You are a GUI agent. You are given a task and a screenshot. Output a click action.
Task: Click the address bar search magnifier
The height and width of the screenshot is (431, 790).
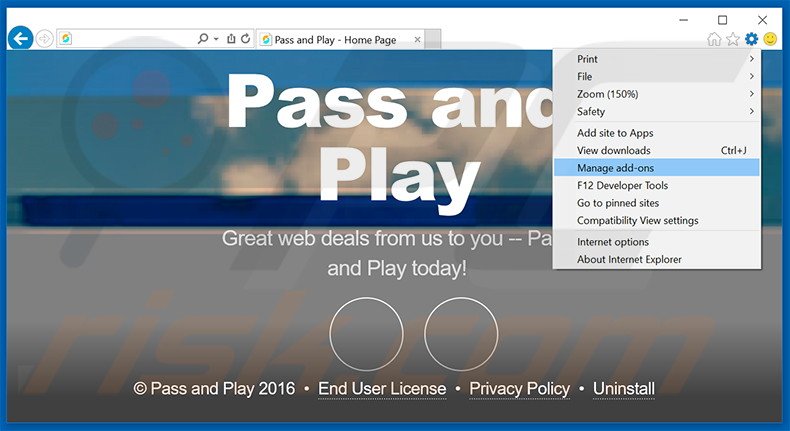(203, 38)
